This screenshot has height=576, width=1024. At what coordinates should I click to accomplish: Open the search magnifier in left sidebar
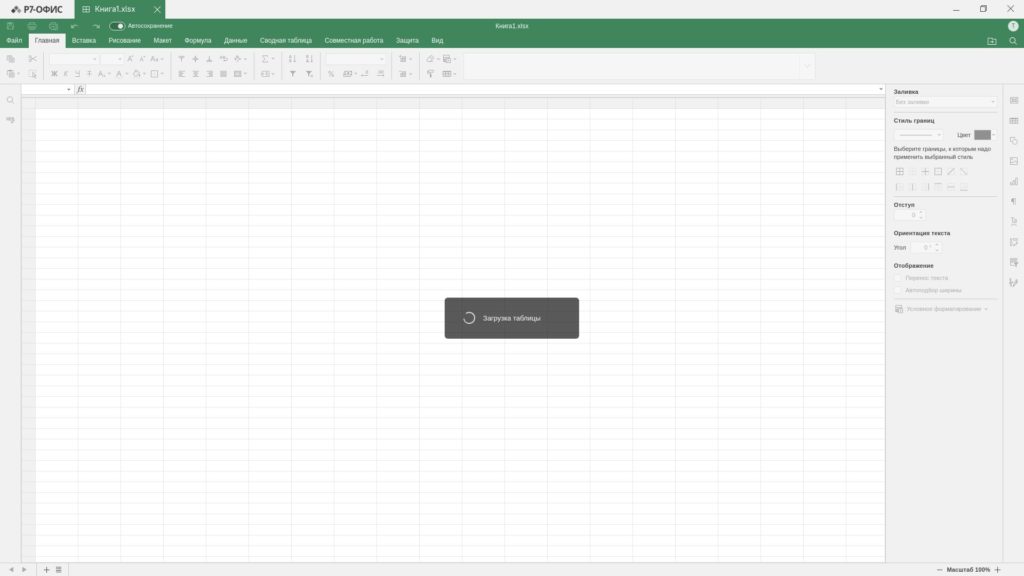[10, 100]
